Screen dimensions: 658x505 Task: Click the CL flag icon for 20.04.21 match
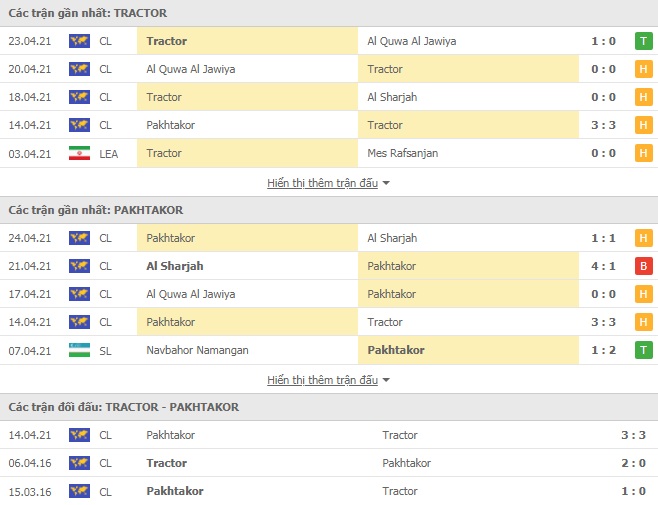point(79,69)
